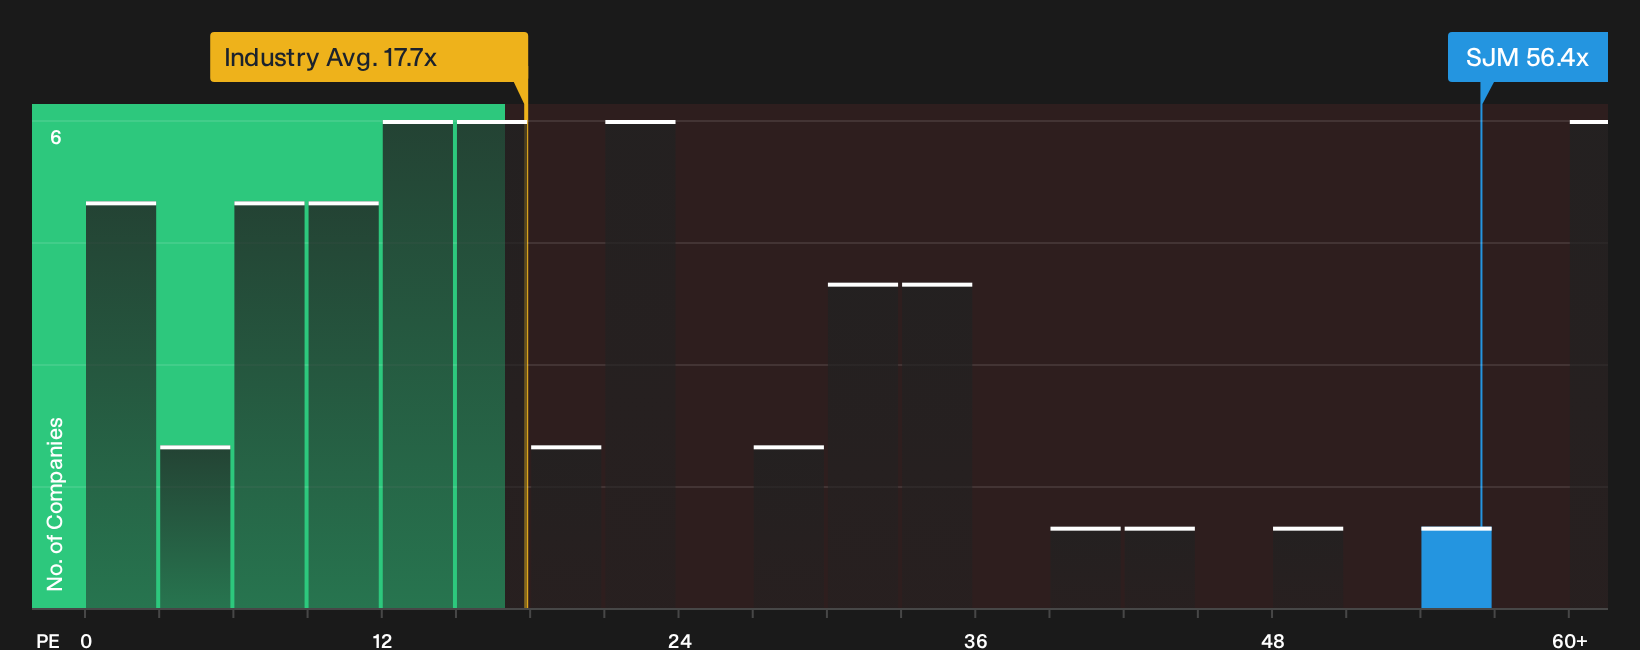Select the bar starting at PE 12
1640x650 pixels.
(x=418, y=364)
